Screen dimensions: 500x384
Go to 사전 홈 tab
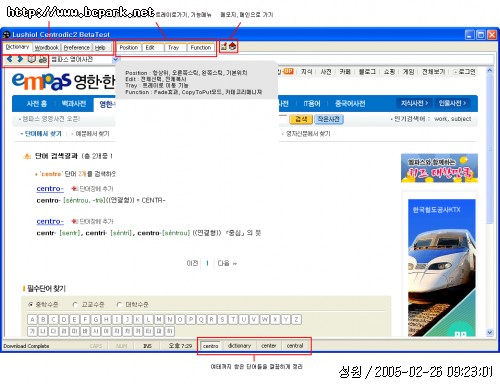coord(37,104)
